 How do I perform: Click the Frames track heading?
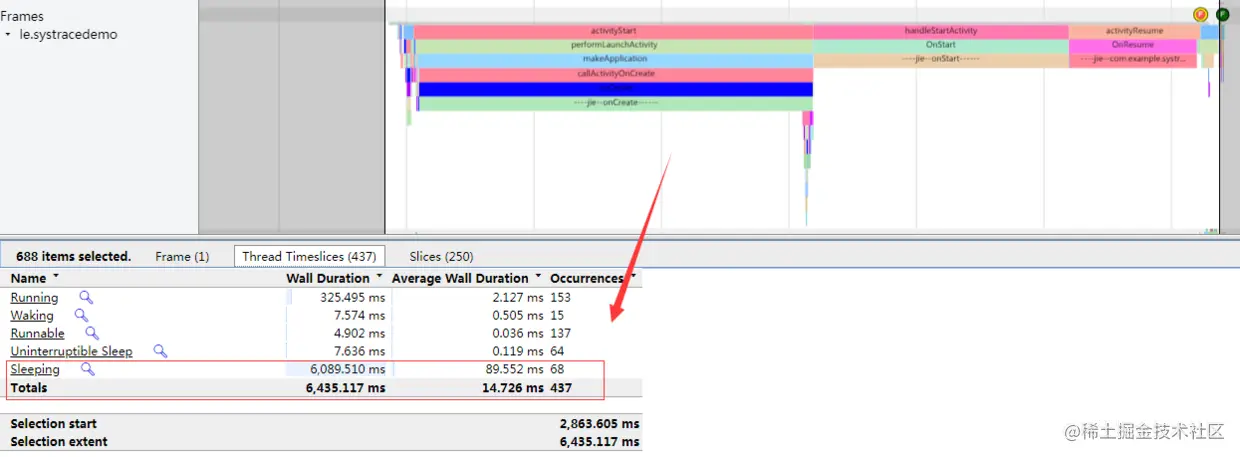[x=22, y=16]
